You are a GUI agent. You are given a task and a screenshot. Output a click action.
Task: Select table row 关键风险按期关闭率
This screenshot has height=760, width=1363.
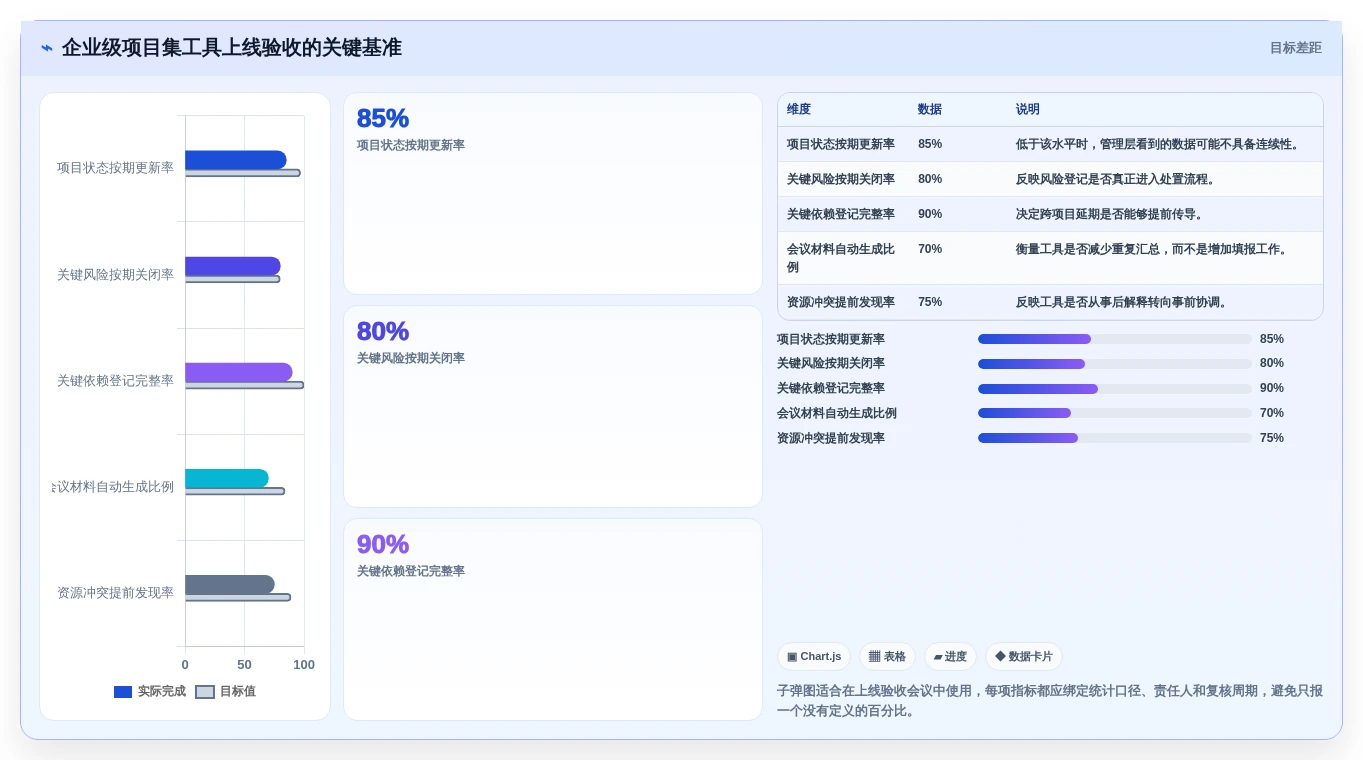point(1050,179)
